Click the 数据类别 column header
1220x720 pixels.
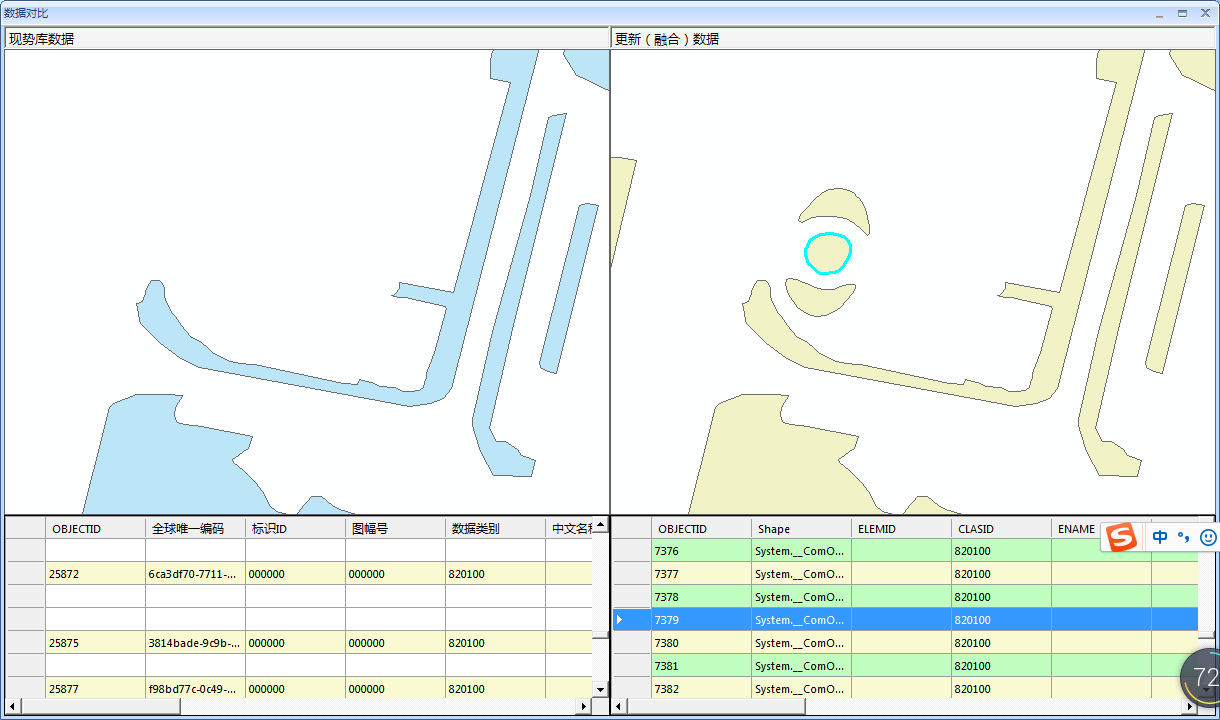(x=495, y=528)
